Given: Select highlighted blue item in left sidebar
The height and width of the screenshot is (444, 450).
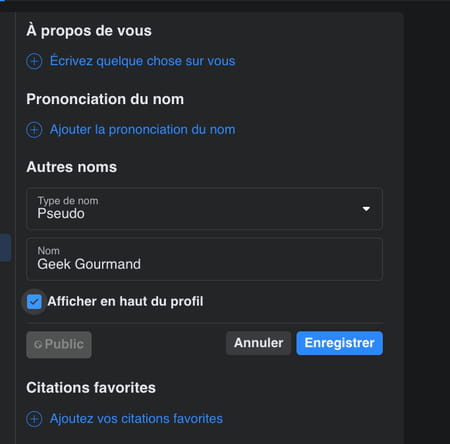Looking at the screenshot, I should click(5, 248).
